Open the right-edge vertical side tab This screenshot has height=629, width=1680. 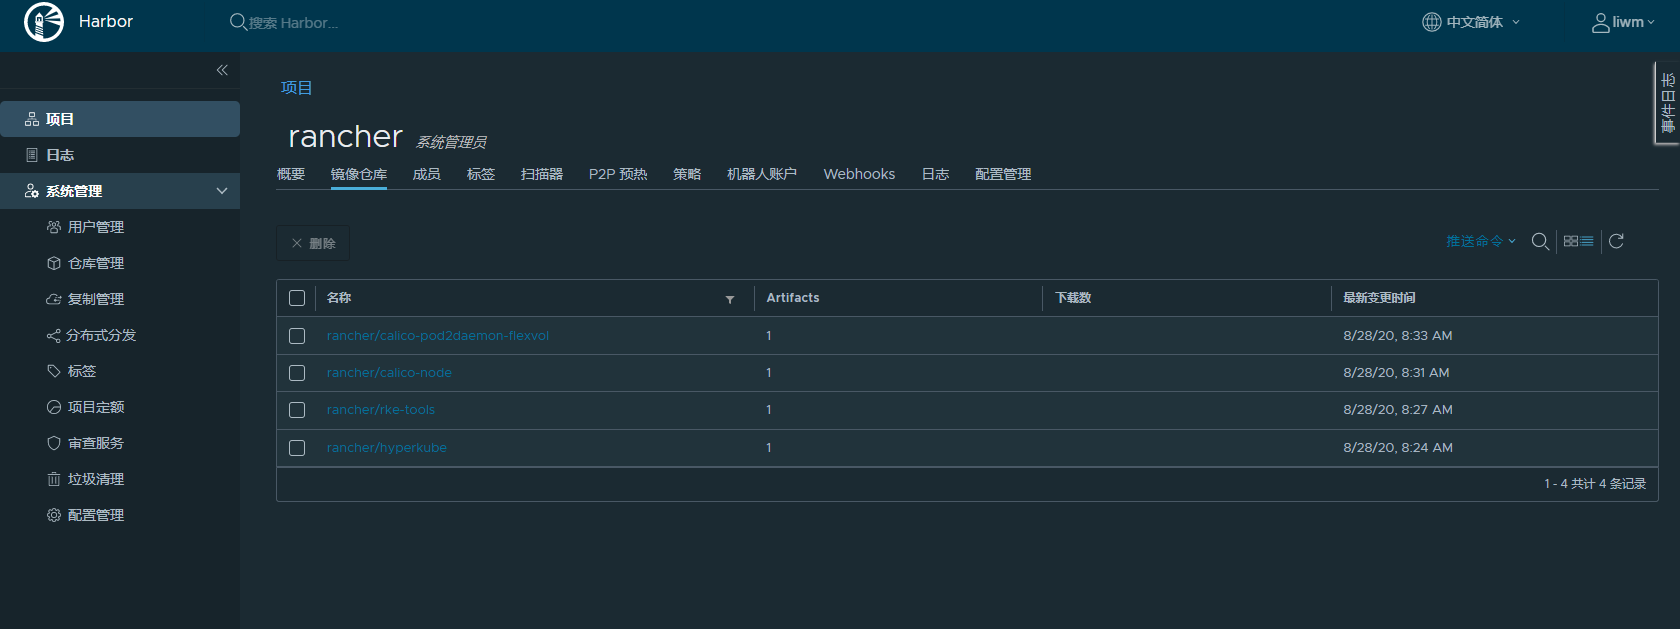(x=1667, y=103)
